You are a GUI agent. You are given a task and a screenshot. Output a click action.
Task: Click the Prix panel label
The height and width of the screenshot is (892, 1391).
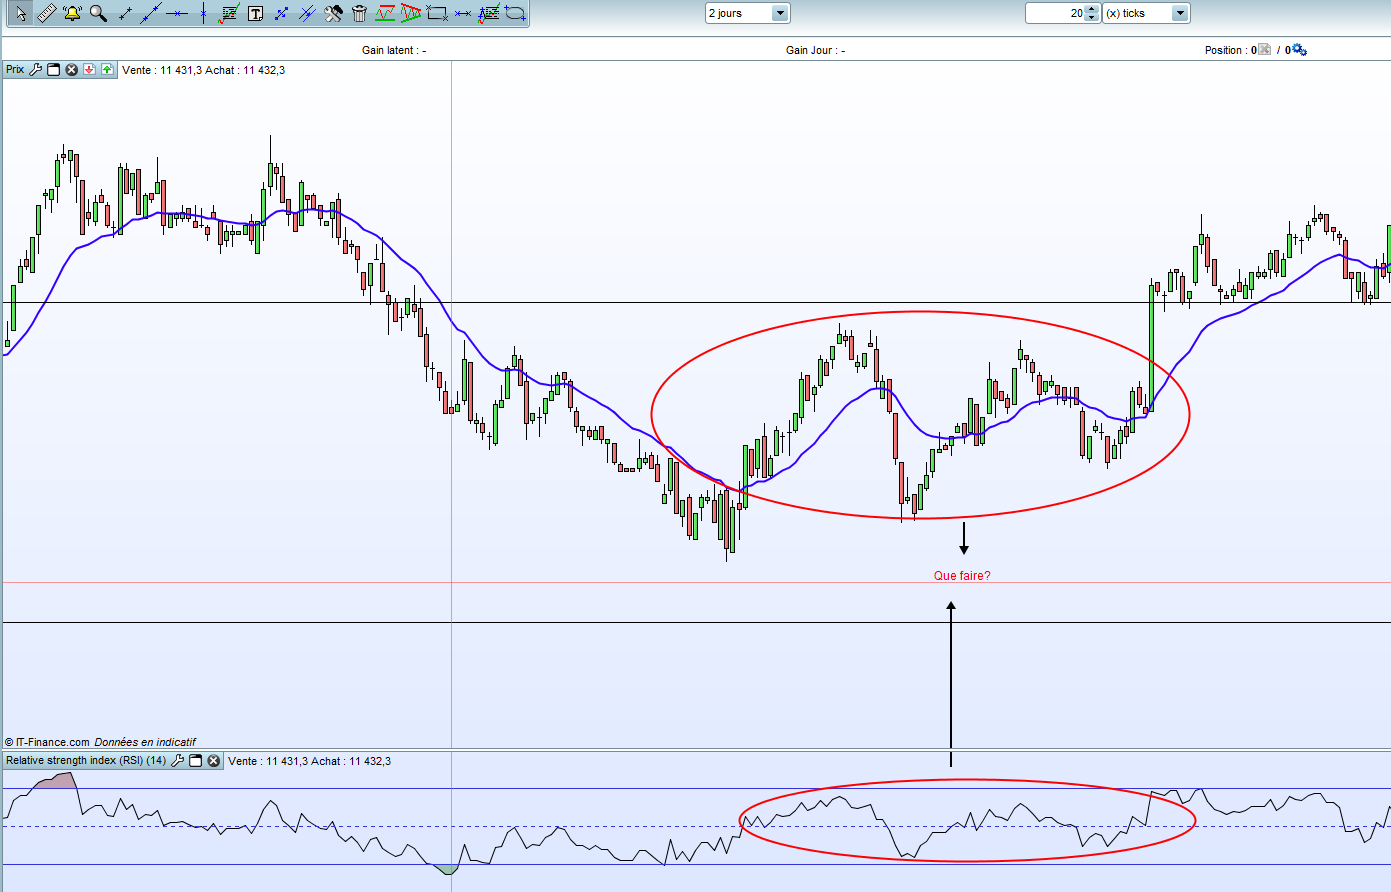(x=15, y=70)
